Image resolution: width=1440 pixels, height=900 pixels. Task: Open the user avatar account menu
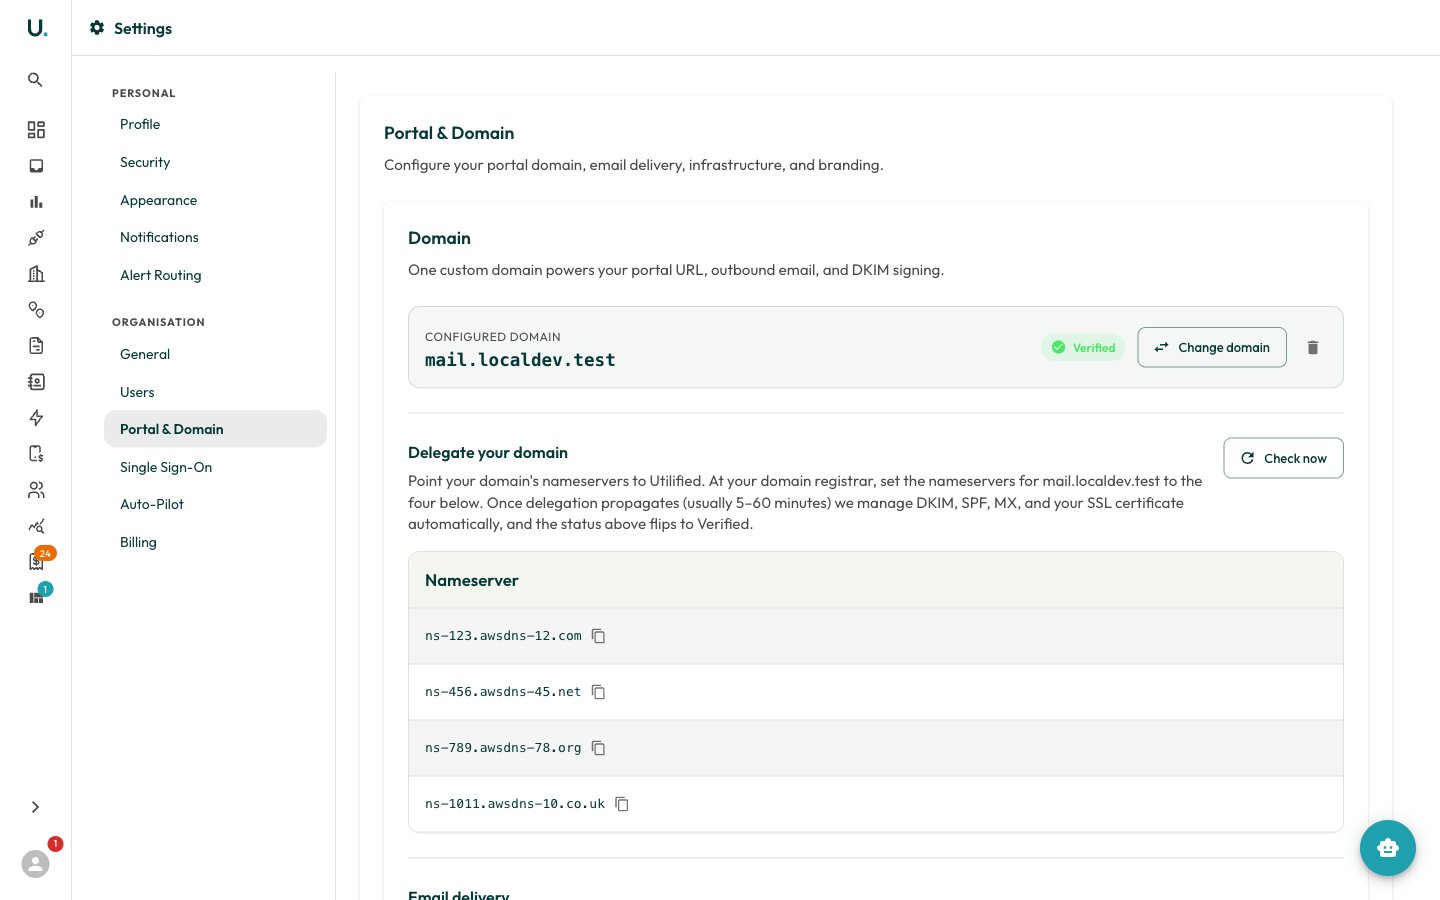coord(36,864)
